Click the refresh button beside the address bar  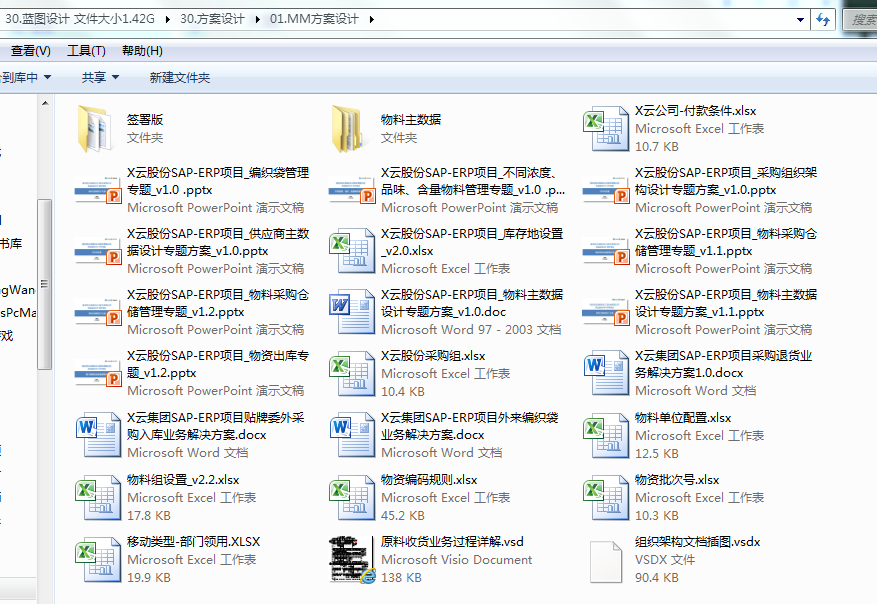[823, 20]
